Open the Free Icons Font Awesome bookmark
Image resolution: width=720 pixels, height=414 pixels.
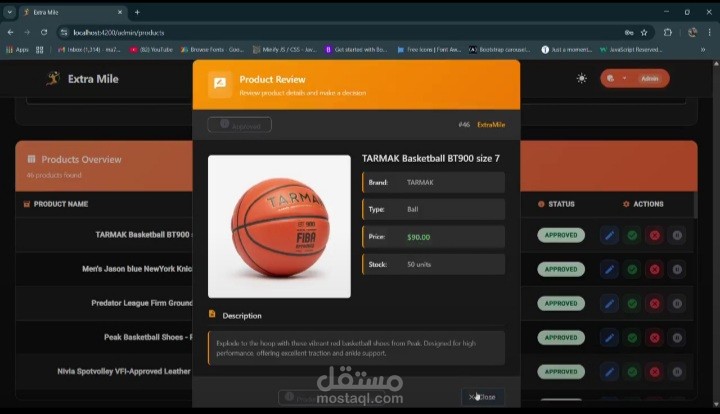pyautogui.click(x=429, y=50)
